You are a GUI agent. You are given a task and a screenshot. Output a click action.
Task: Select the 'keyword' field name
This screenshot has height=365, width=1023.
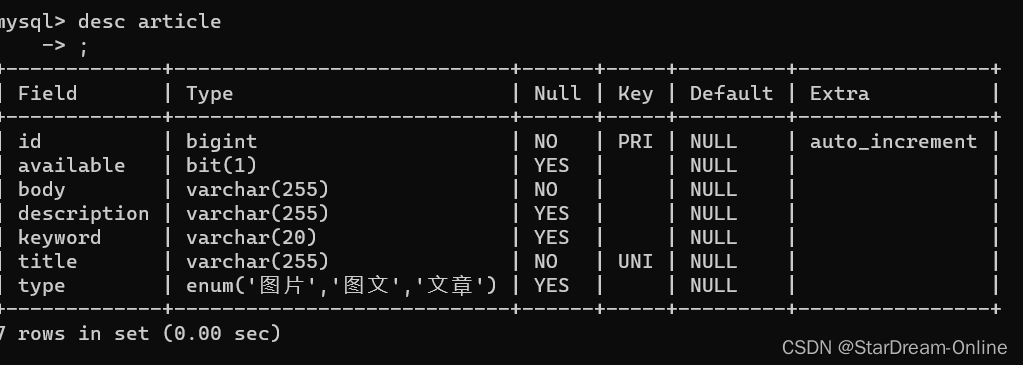[x=59, y=238]
